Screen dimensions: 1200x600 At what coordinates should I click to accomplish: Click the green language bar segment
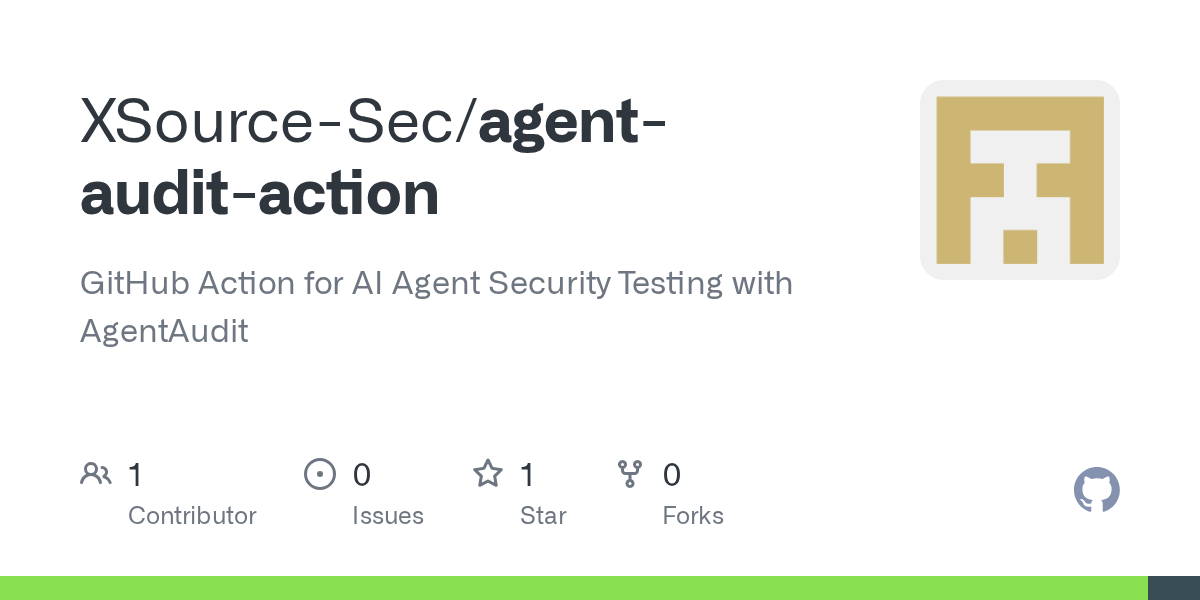pyautogui.click(x=573, y=588)
